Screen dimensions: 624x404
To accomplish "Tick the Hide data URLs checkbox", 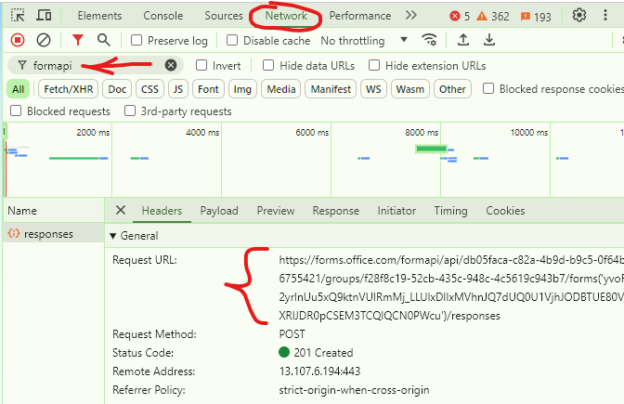I will click(x=269, y=66).
